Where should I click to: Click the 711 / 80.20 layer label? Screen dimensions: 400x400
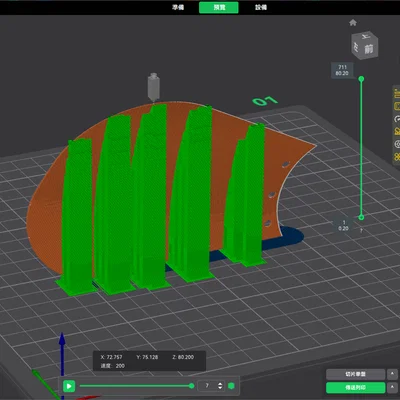(342, 70)
